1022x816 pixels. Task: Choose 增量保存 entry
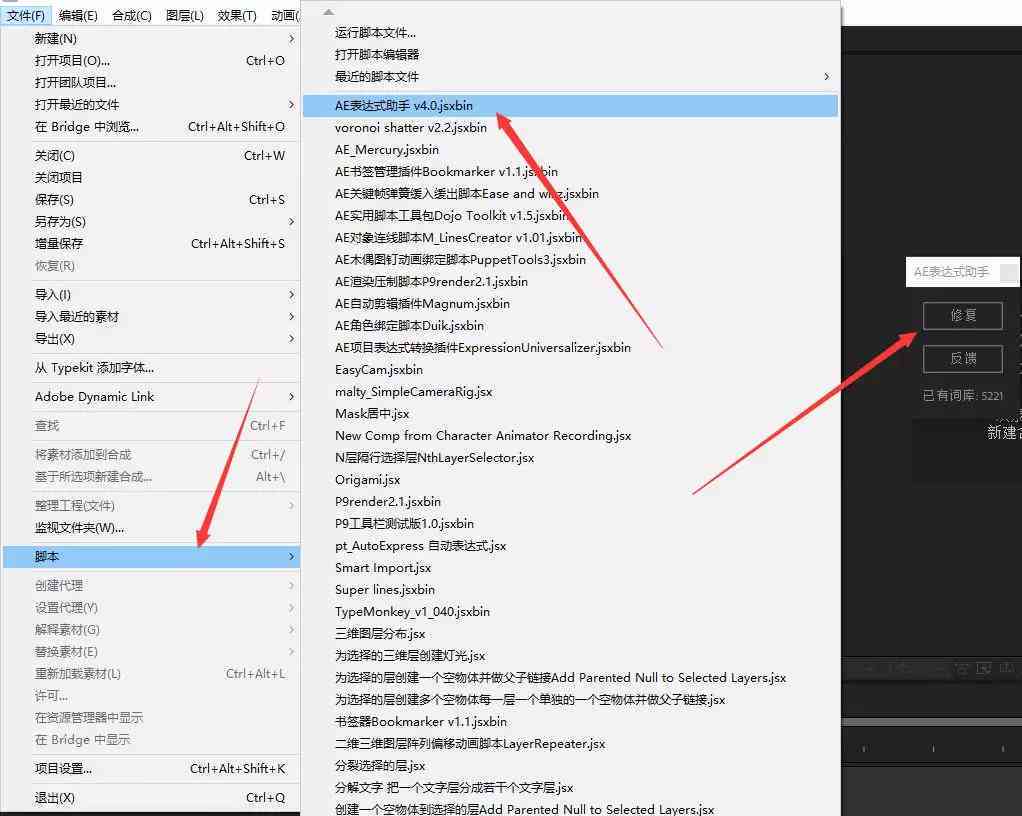(151, 244)
